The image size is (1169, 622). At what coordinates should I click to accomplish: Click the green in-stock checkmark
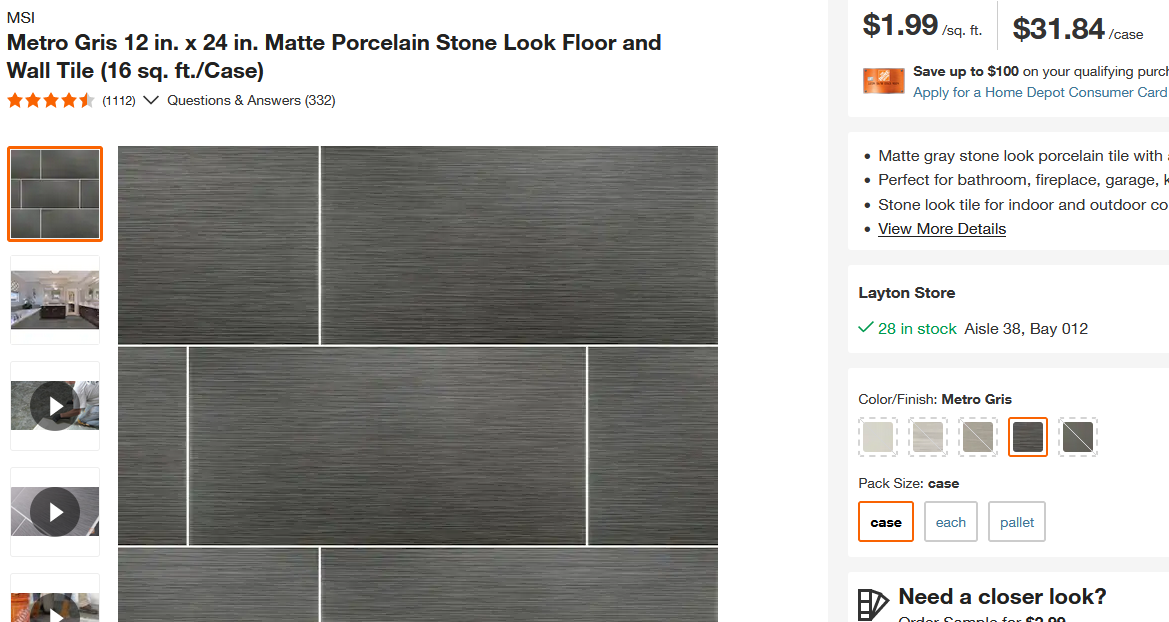coord(865,328)
